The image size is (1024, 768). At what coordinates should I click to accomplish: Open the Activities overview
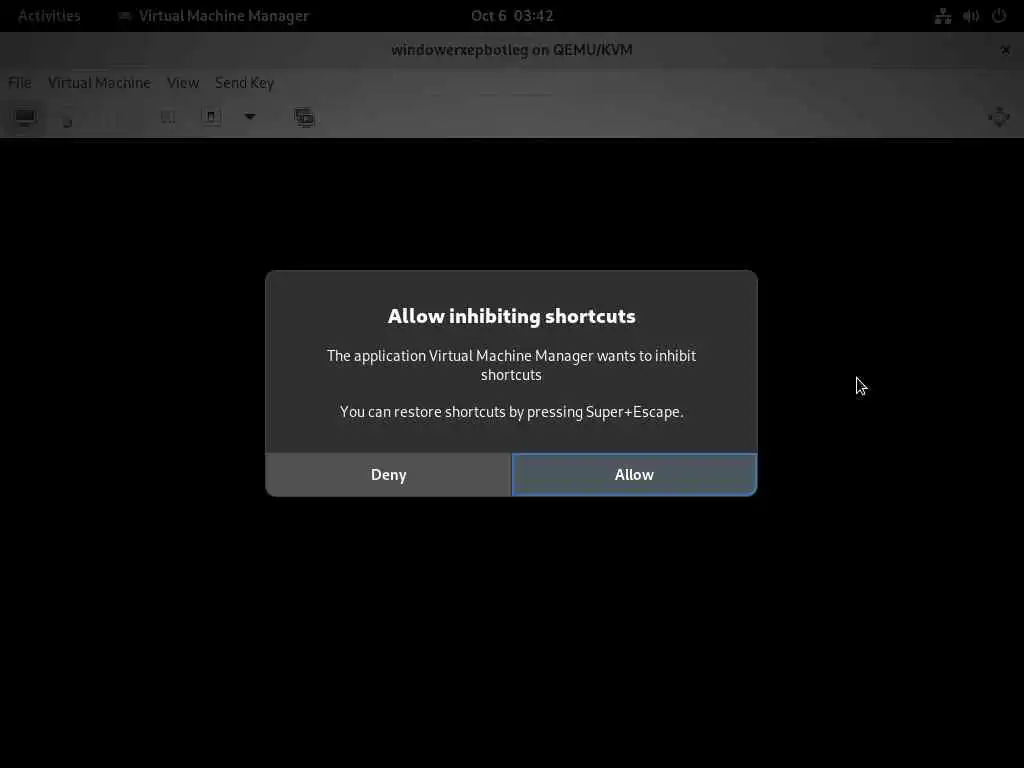(49, 16)
